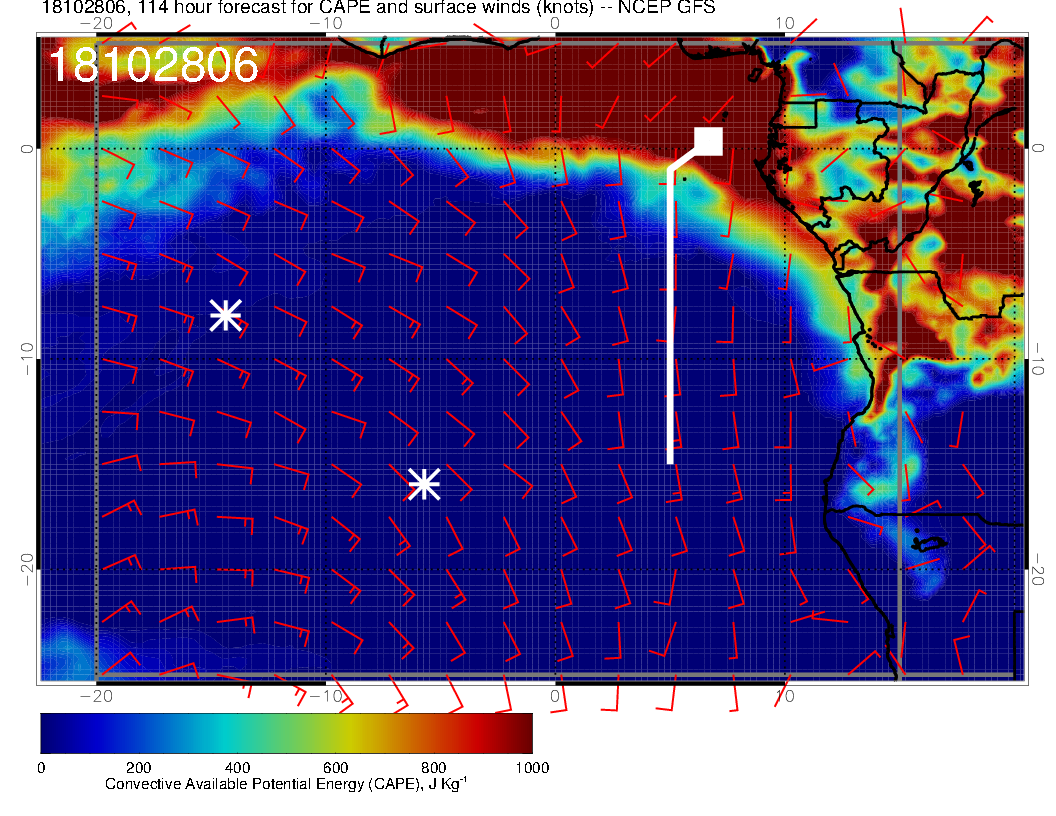This screenshot has width=1056, height=816.
Task: Click the '1000' colorbar tick label
Action: (x=532, y=768)
